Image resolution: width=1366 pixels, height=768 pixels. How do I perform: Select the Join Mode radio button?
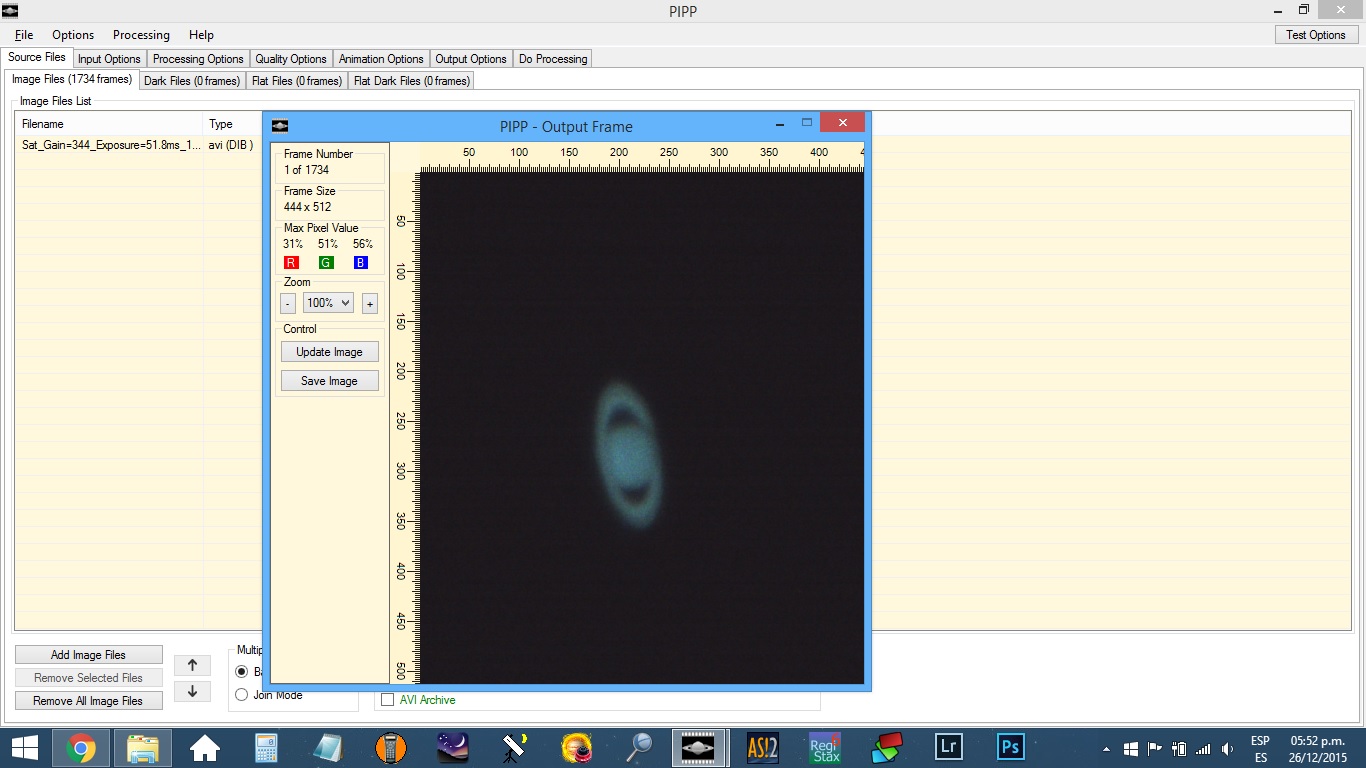tap(241, 695)
